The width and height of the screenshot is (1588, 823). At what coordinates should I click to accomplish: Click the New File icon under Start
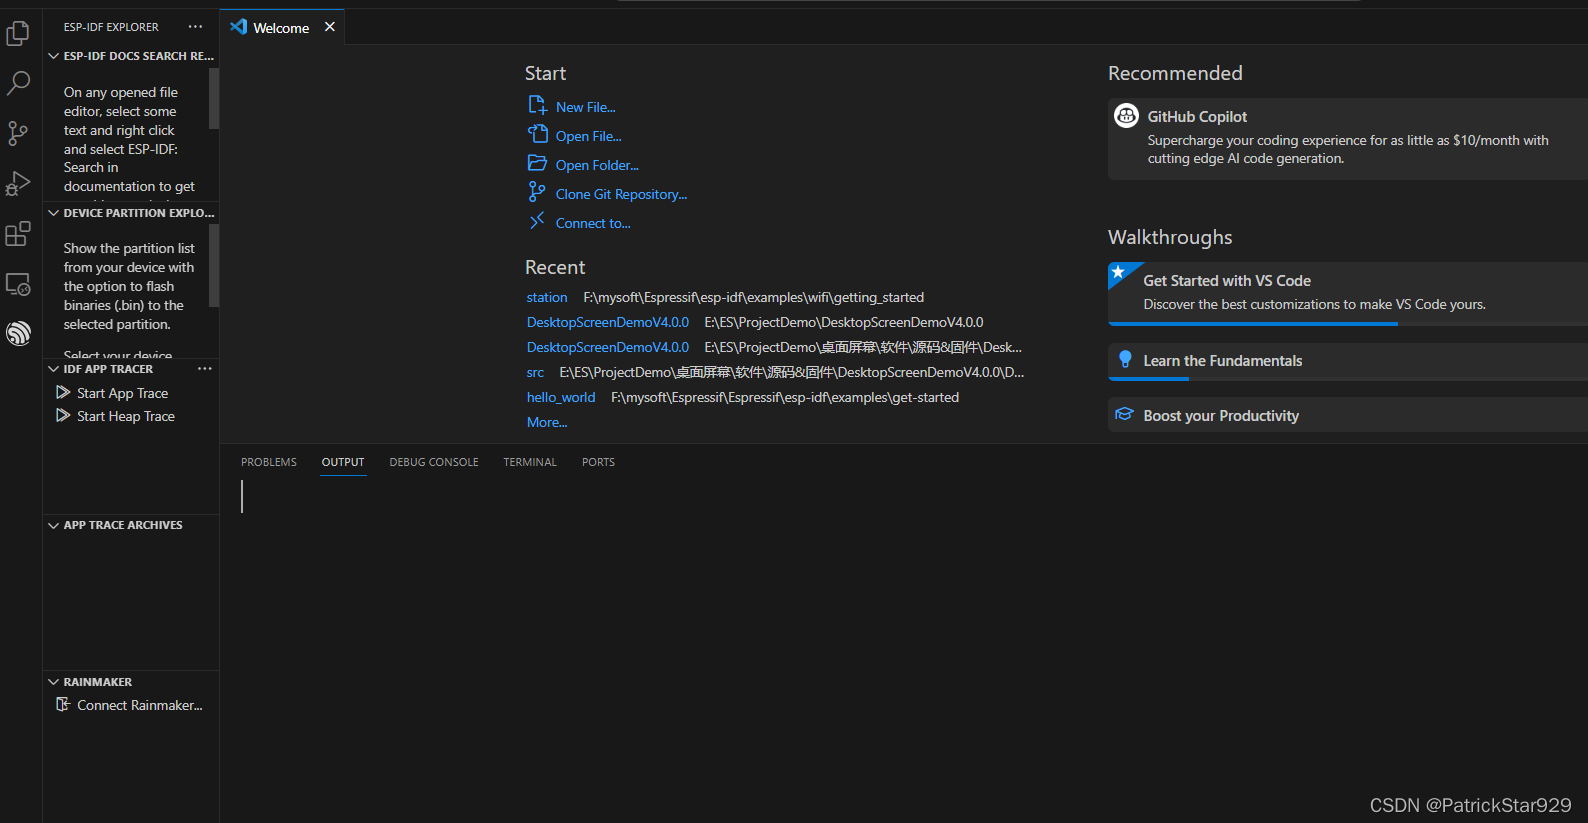click(x=537, y=105)
